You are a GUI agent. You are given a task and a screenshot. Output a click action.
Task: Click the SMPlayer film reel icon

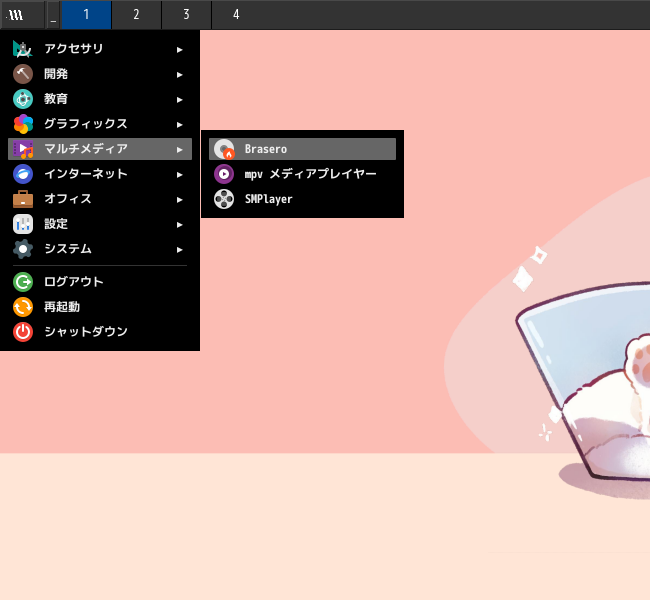click(224, 199)
